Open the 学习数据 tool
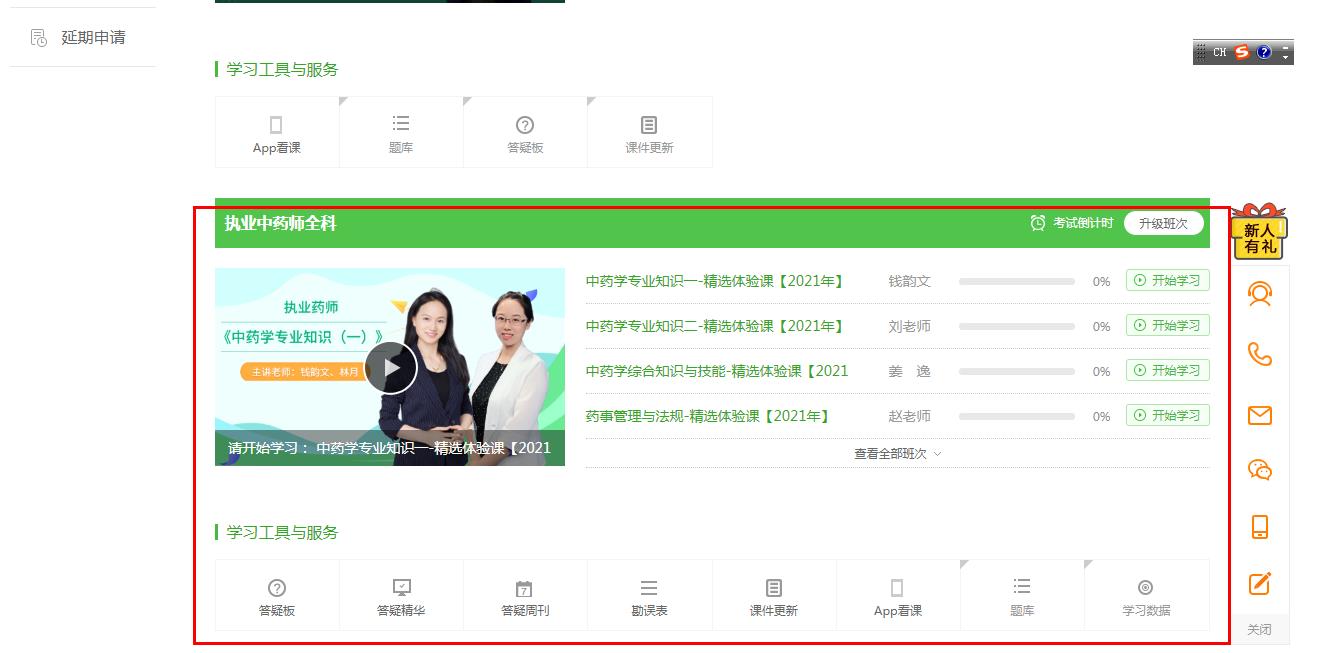Image resolution: width=1318 pixels, height=653 pixels. (x=1146, y=597)
